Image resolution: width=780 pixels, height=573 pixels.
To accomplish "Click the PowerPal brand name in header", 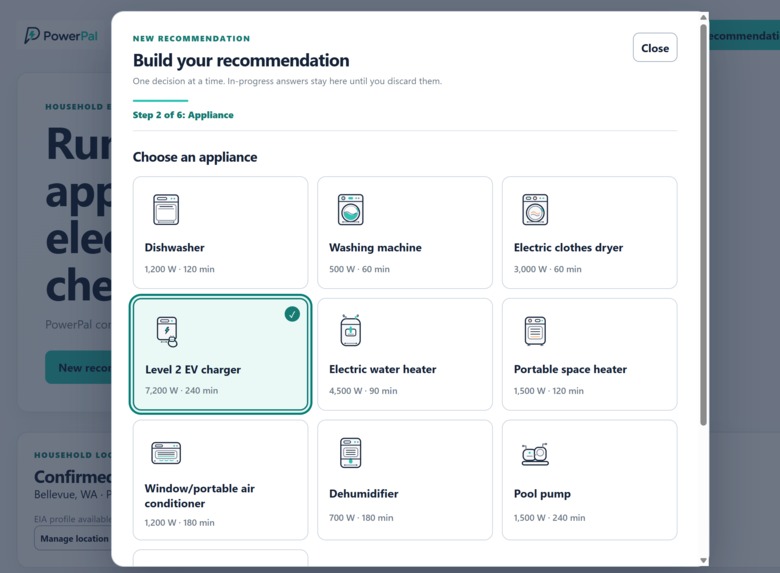I will [x=70, y=36].
